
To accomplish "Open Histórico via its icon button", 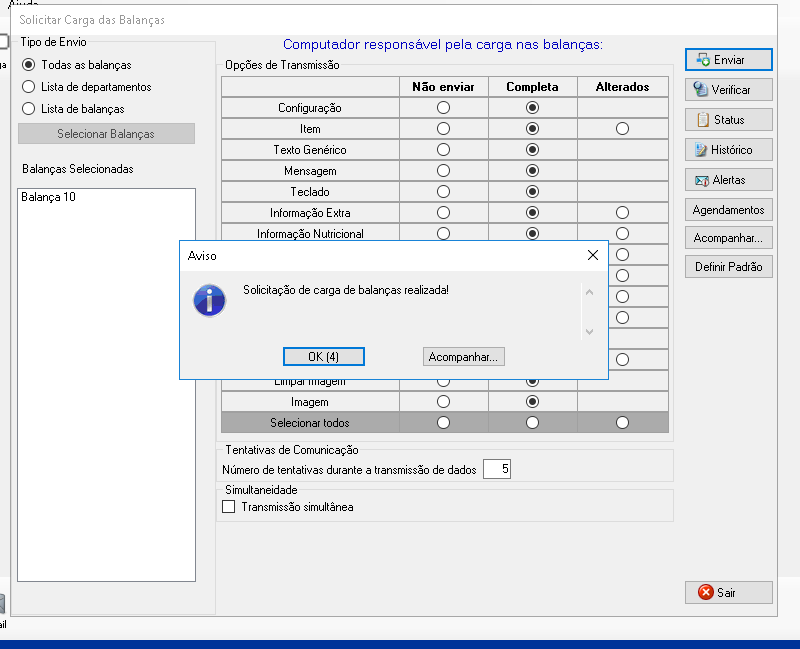I will (703, 150).
